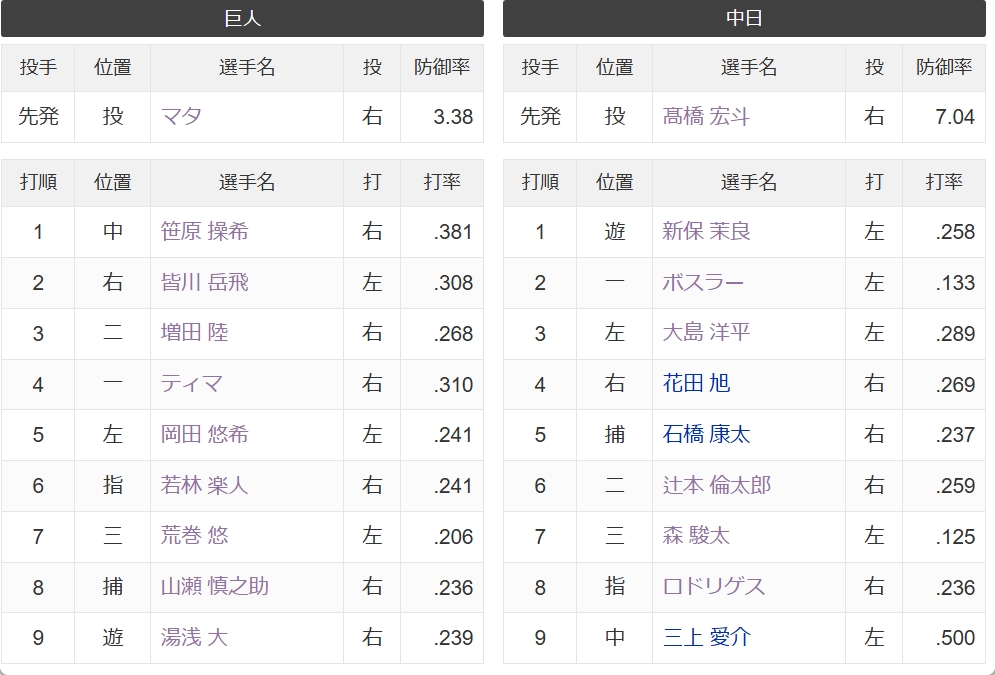
Task: Open 三上 愛介 player profile
Action: pyautogui.click(x=706, y=638)
